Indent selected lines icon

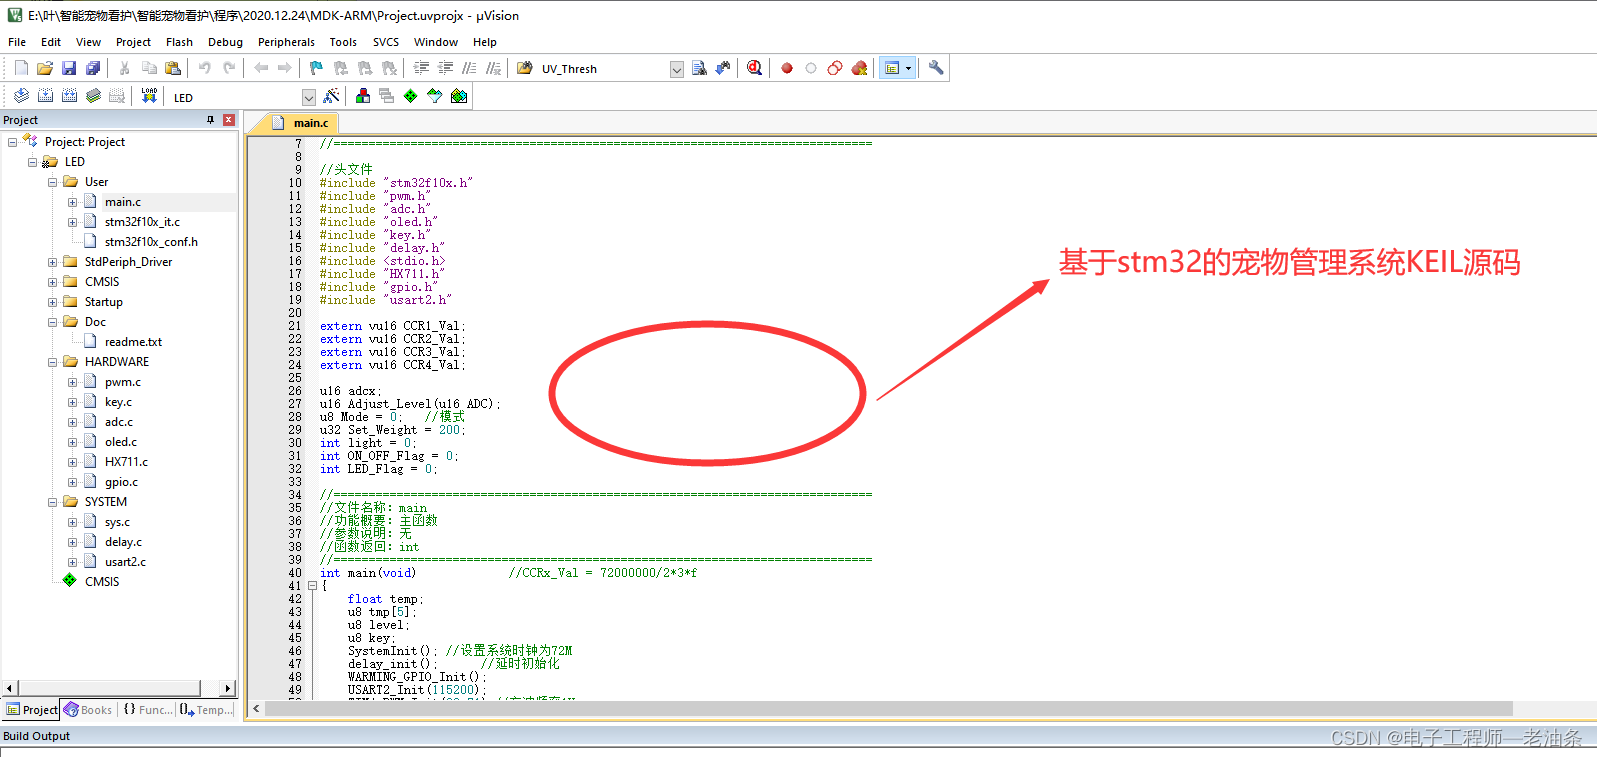tap(421, 68)
